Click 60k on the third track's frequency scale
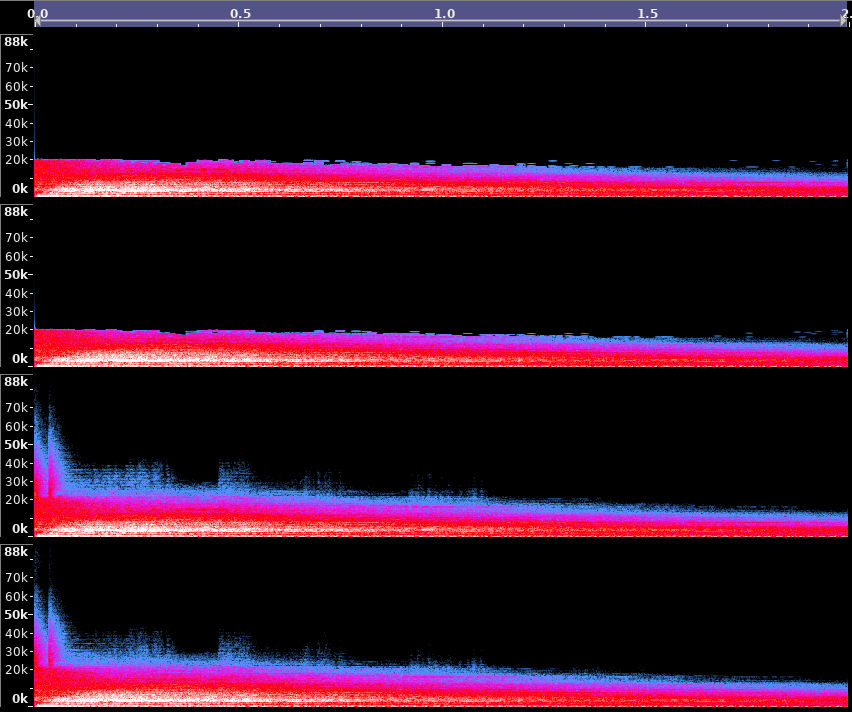Viewport: 852px width, 712px height. [16, 426]
